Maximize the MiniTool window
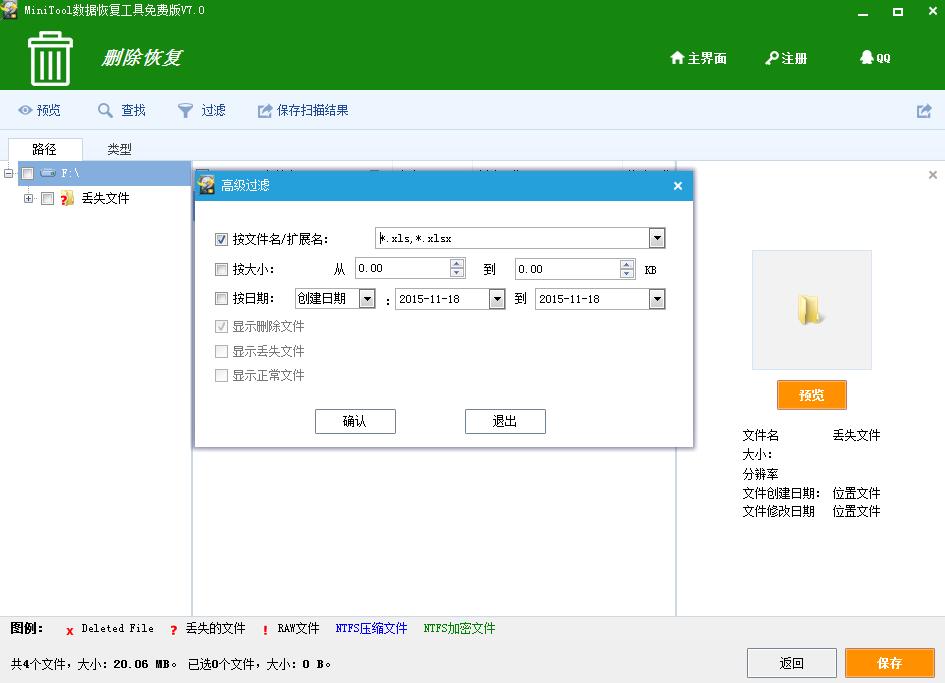The width and height of the screenshot is (945, 683). (897, 11)
